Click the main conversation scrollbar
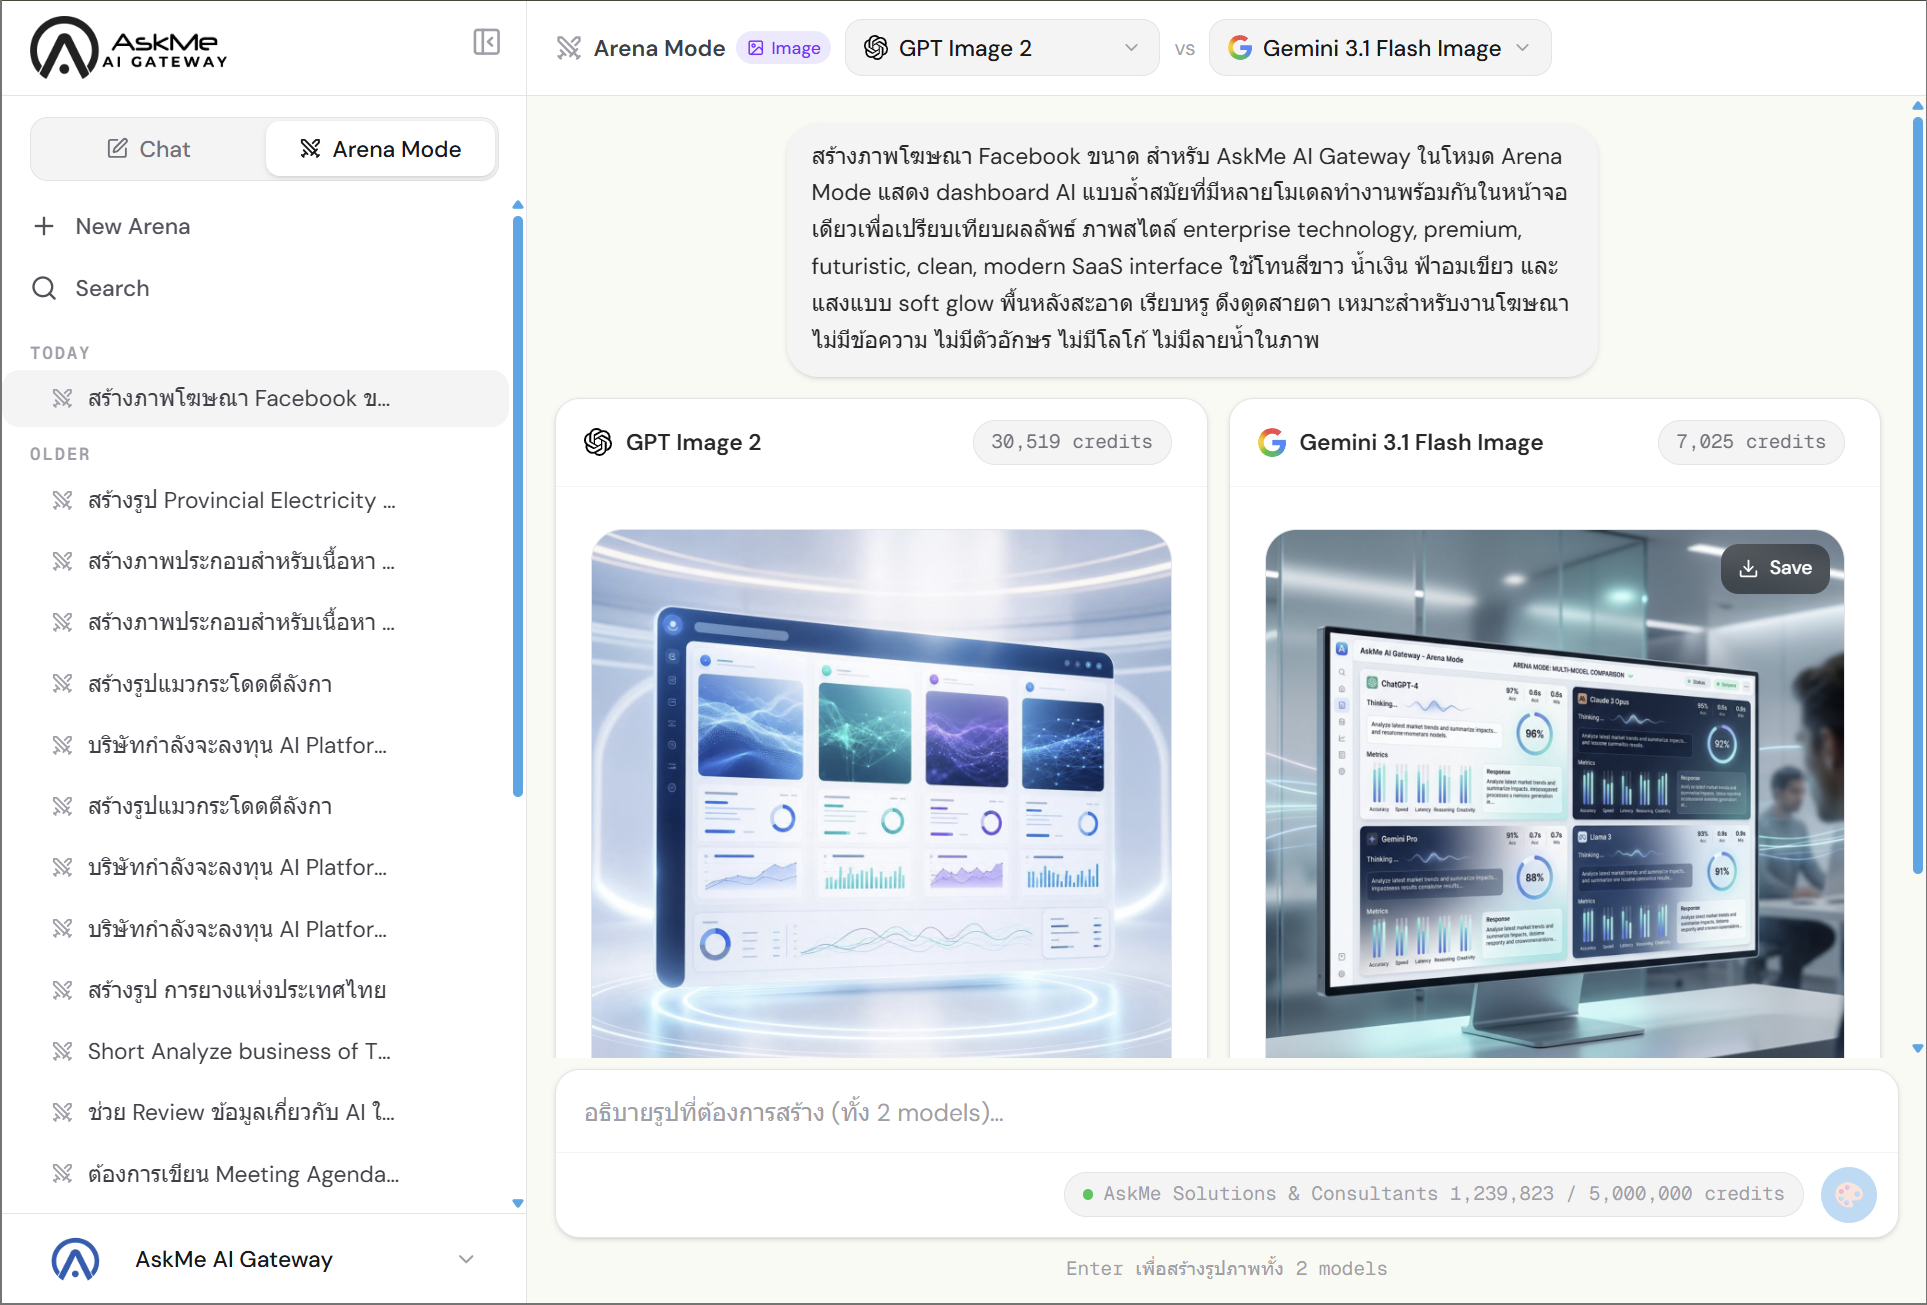This screenshot has width=1927, height=1305. tap(1917, 495)
